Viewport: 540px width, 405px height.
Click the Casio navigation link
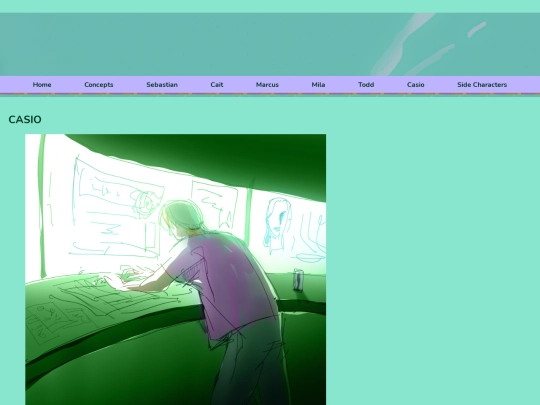416,85
